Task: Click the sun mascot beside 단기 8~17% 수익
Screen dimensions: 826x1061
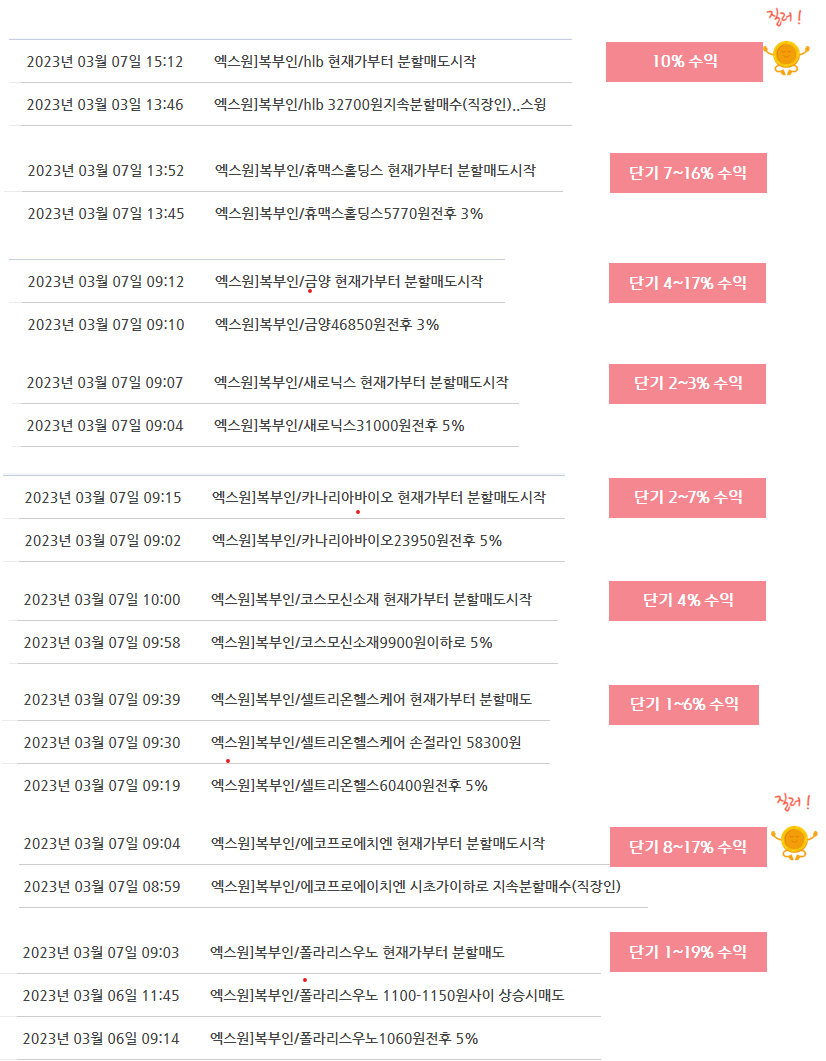Action: coord(794,843)
